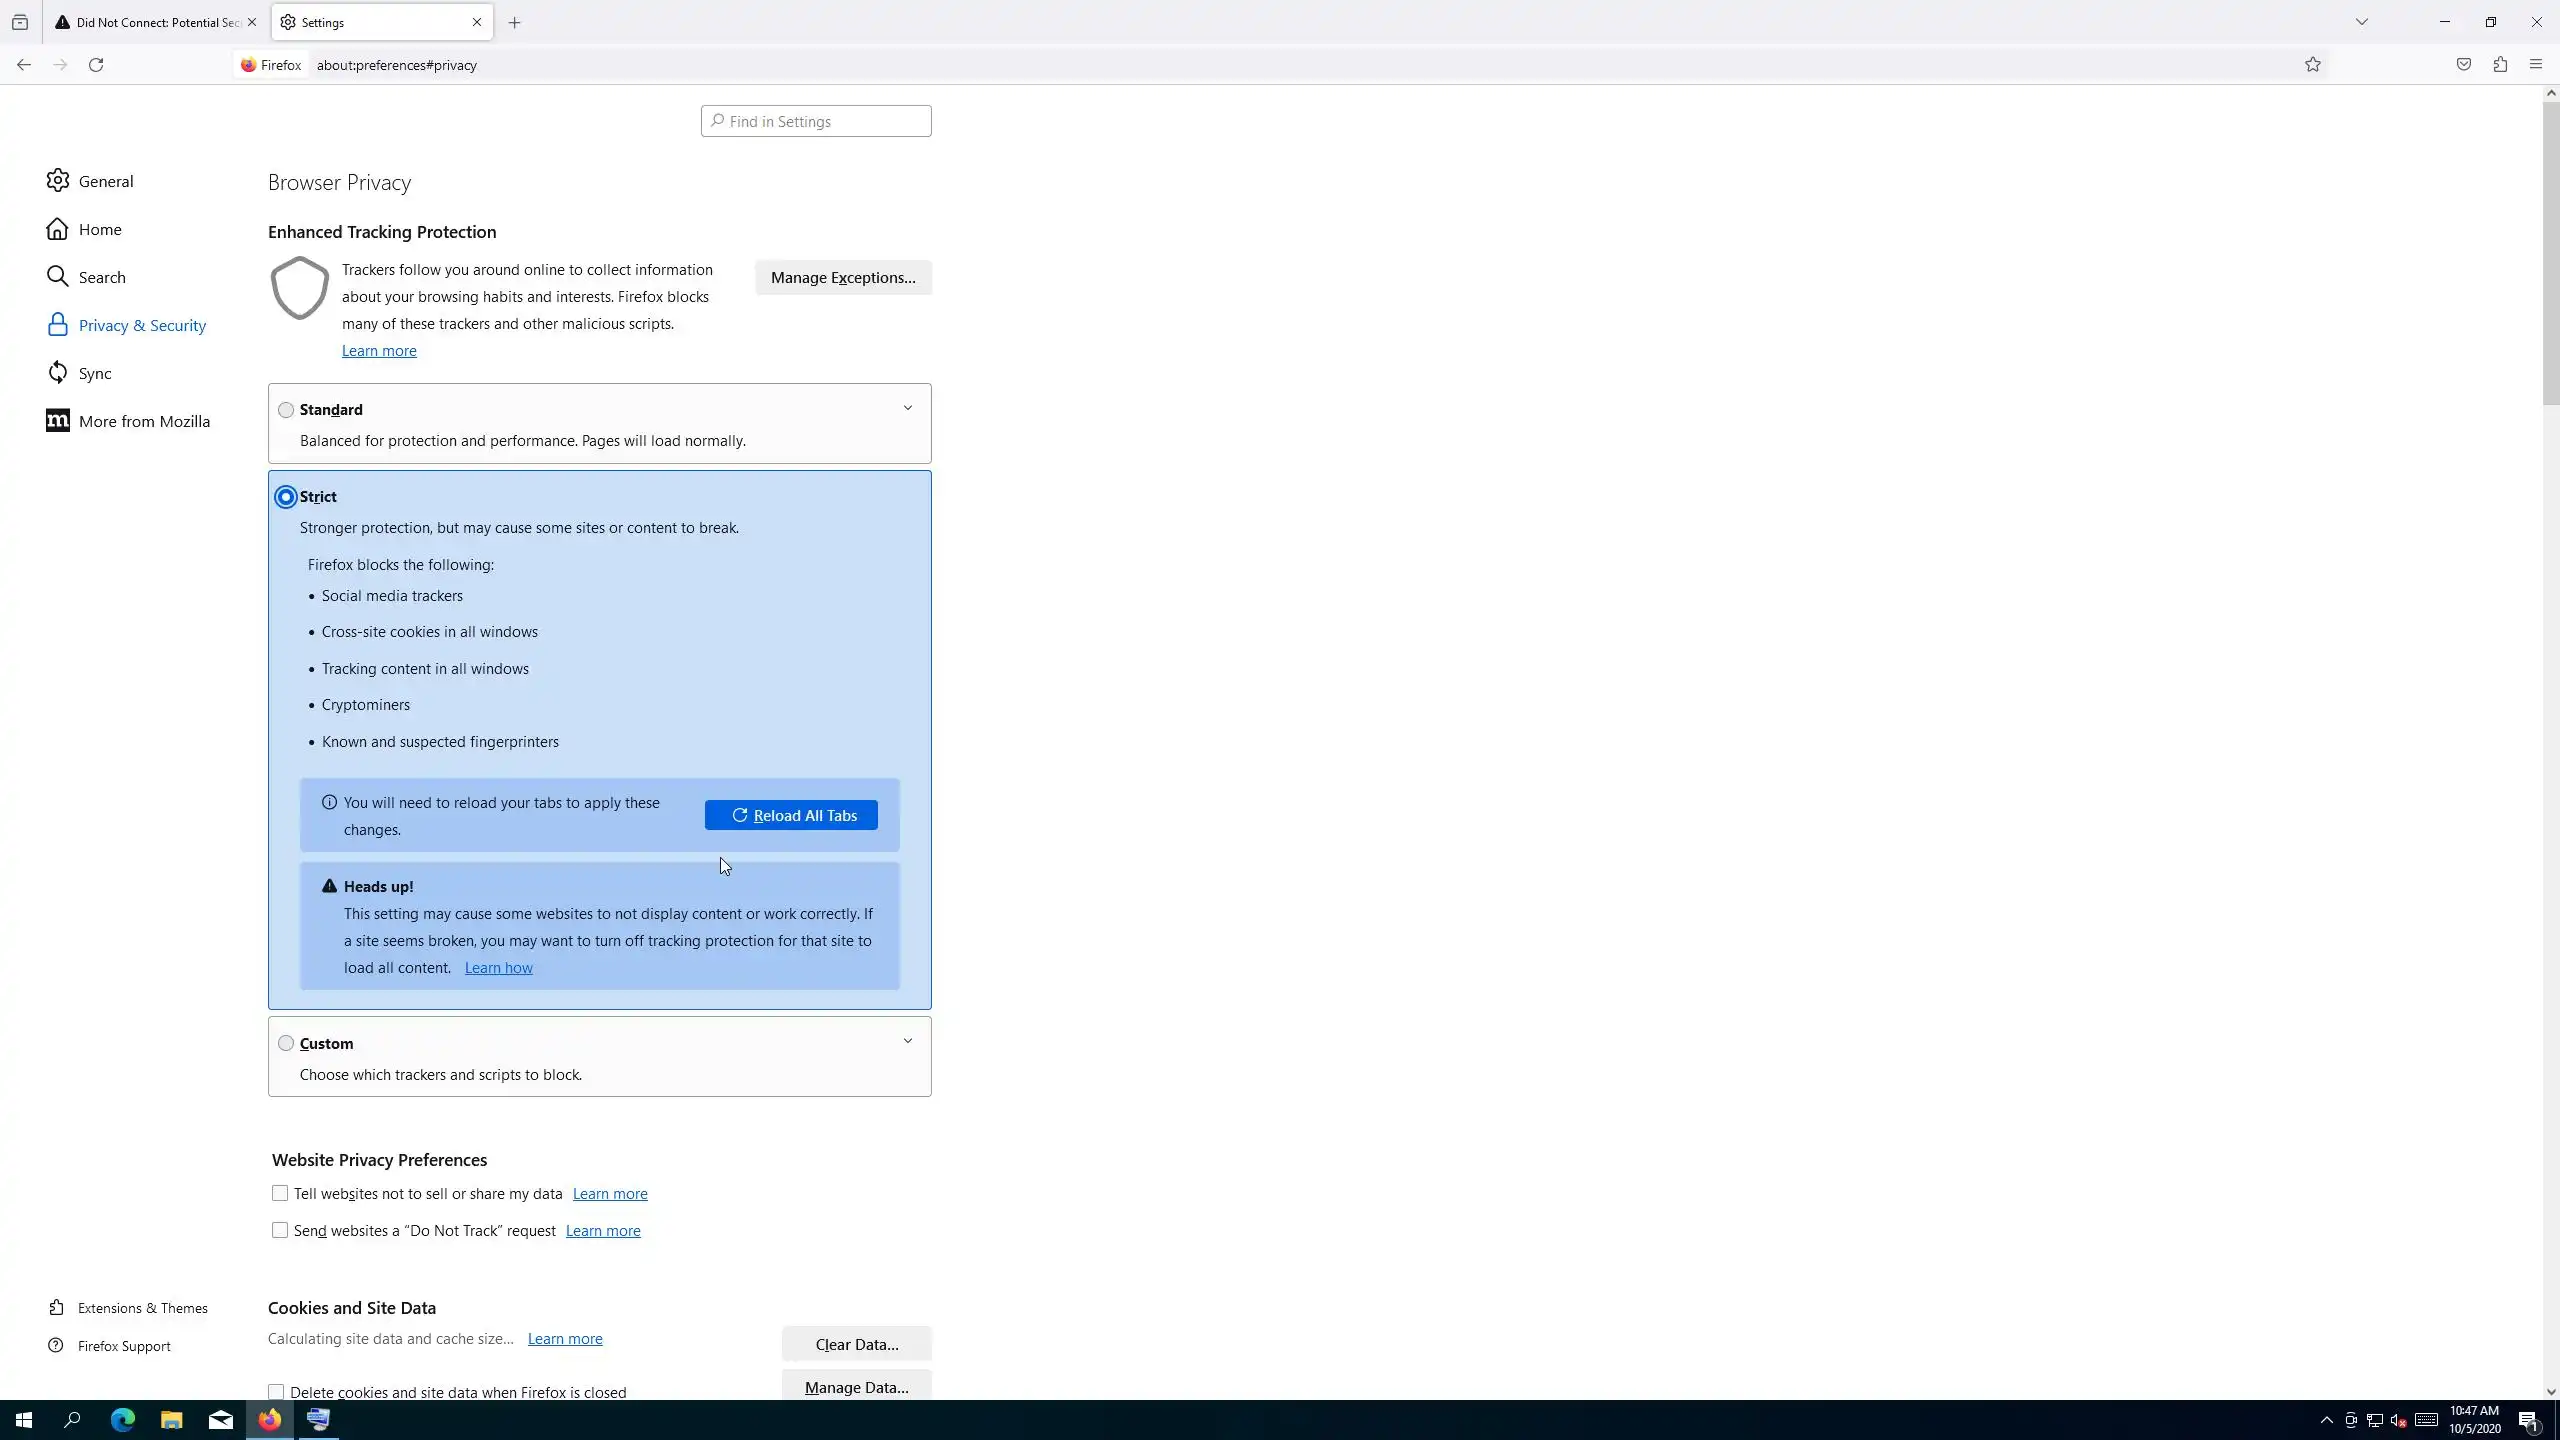2560x1440 pixels.
Task: Open Firefox View icon in tab bar
Action: point(20,22)
